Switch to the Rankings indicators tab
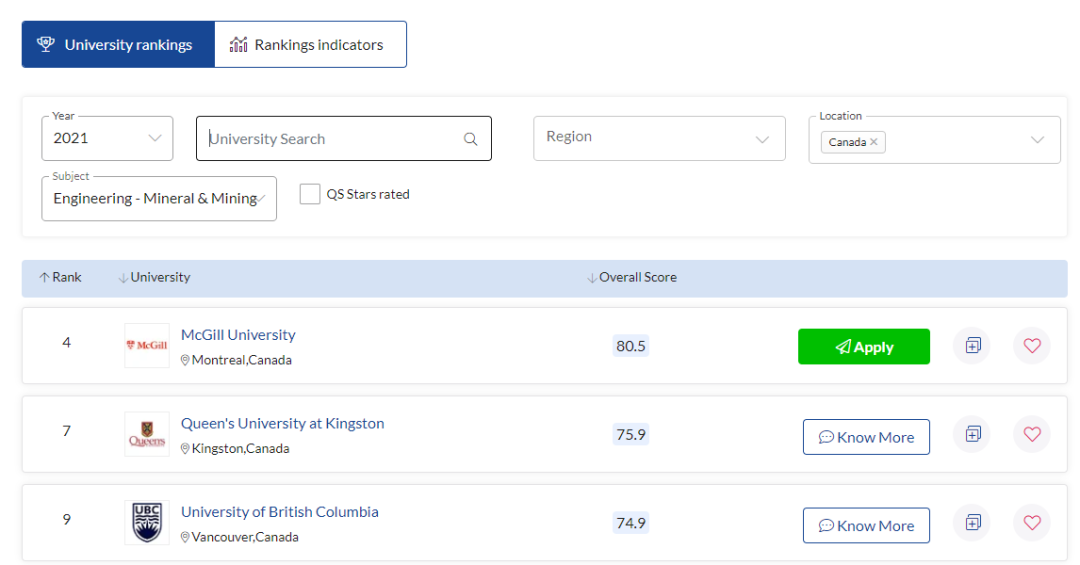This screenshot has height=565, width=1080. coord(310,45)
